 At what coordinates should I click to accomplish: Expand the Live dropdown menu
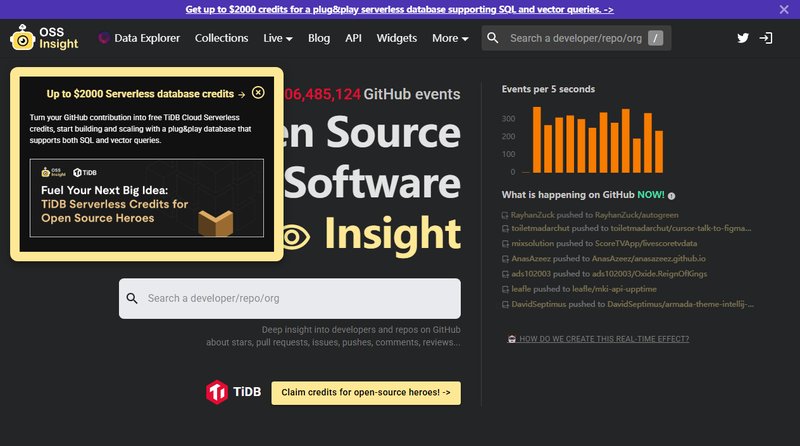tap(278, 38)
